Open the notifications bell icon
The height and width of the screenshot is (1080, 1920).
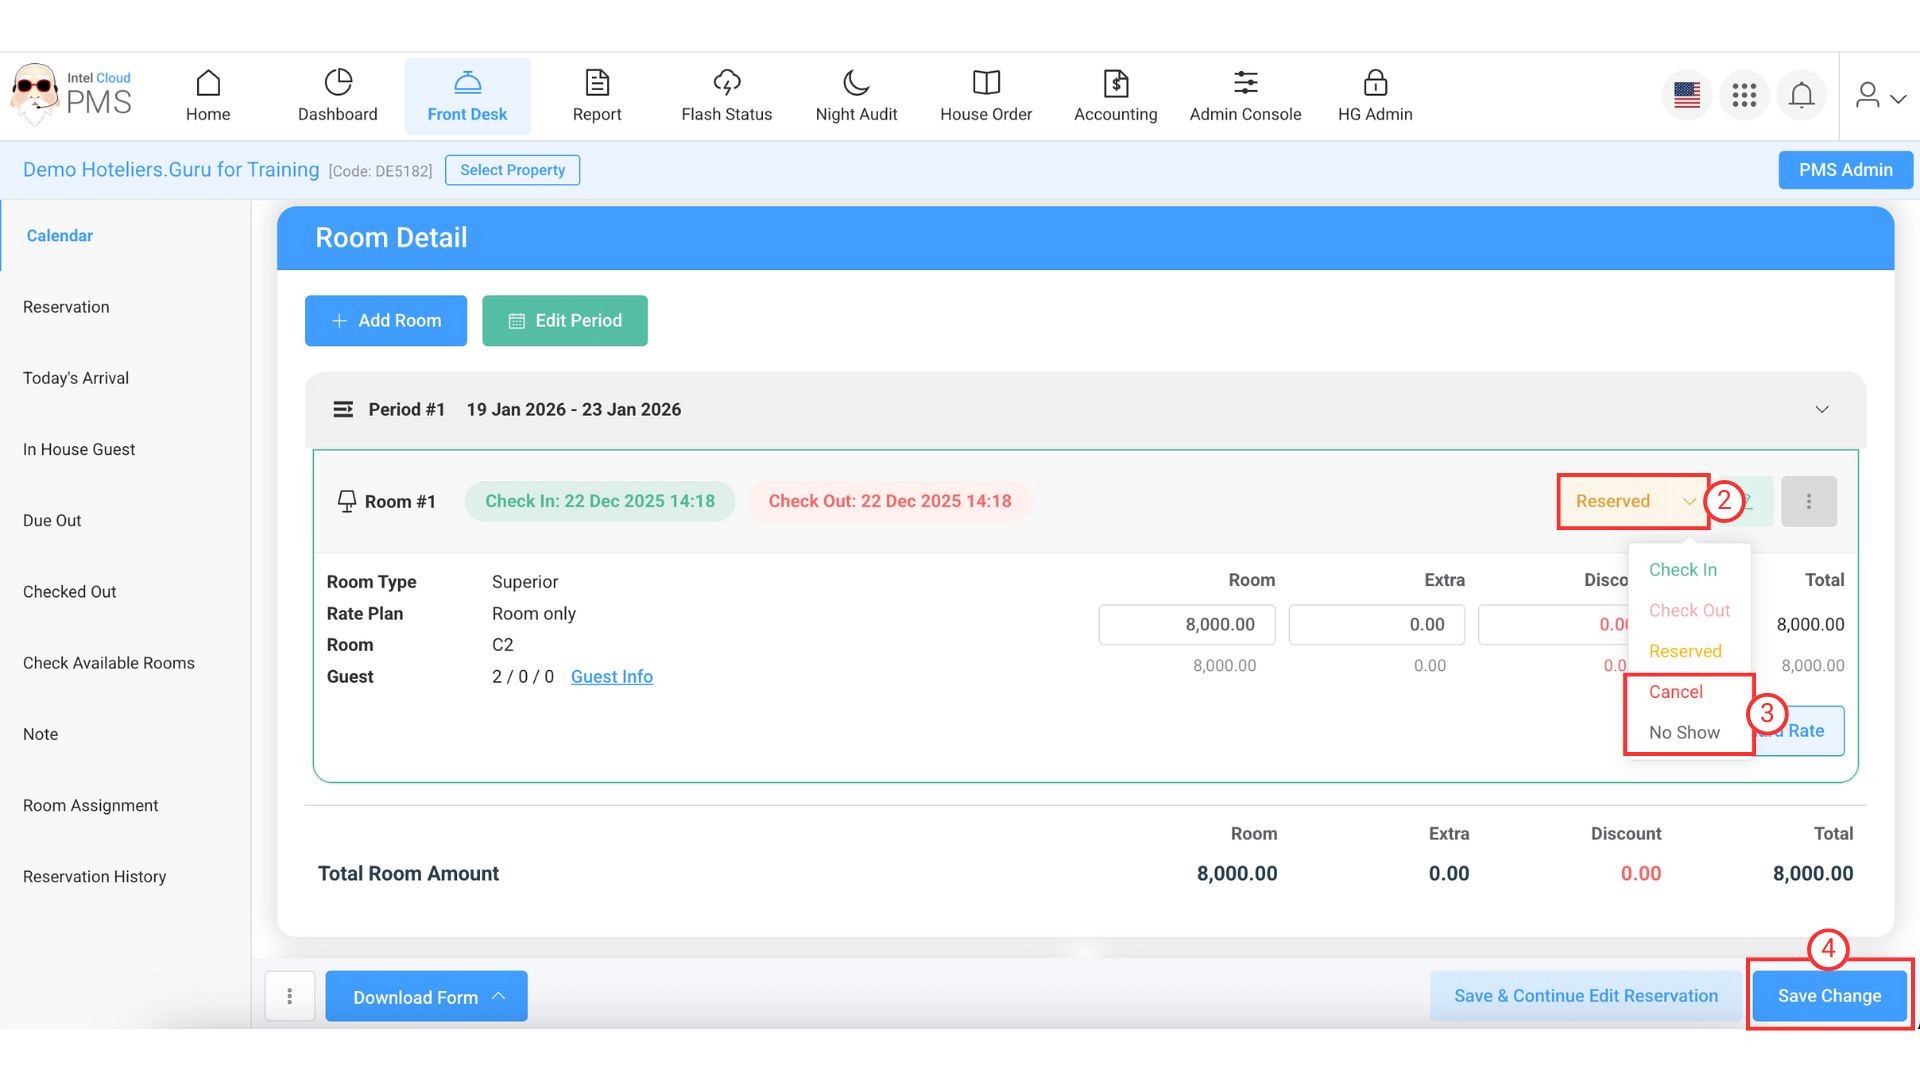(1801, 96)
